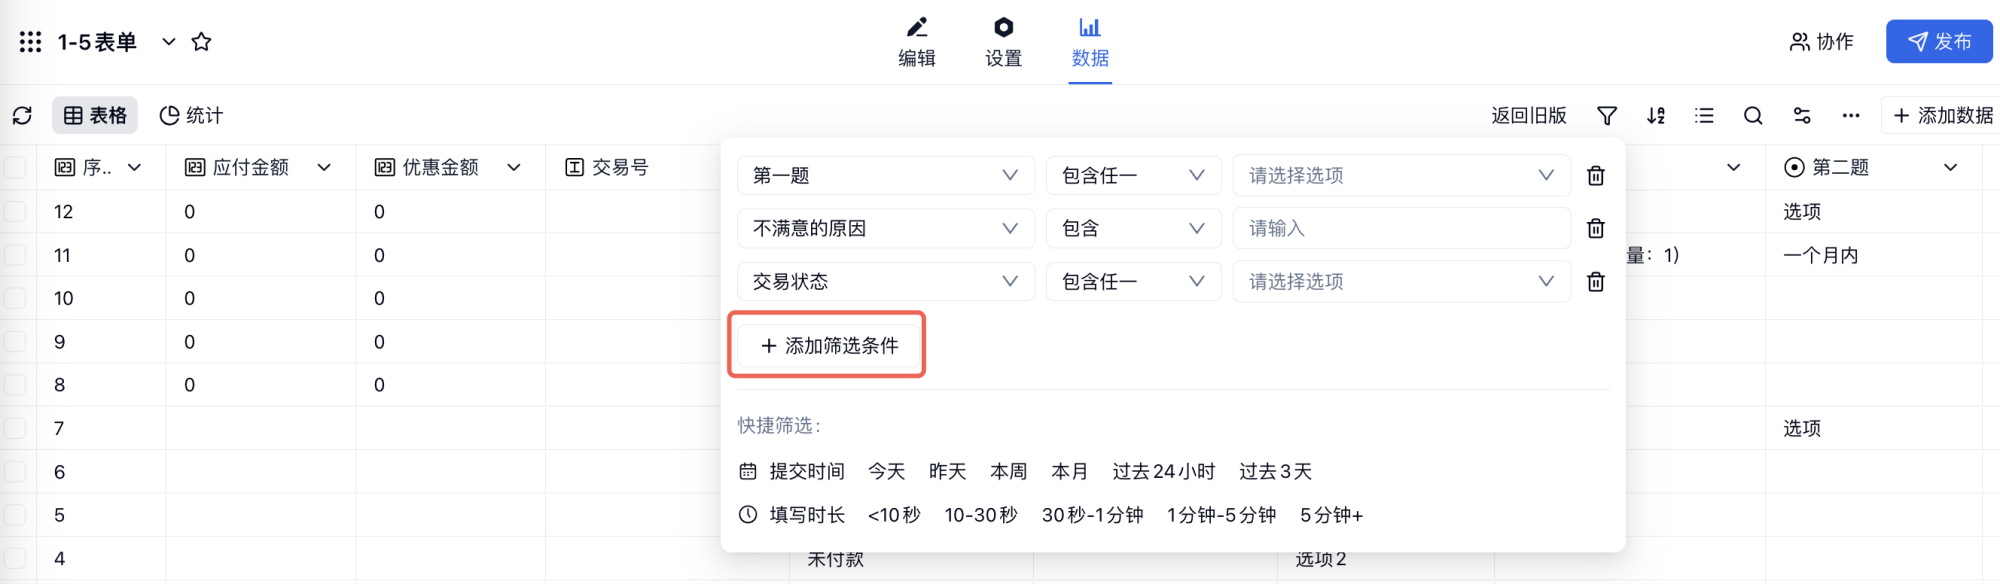Click the 请输入 filter text field
Image resolution: width=2000 pixels, height=584 pixels.
tap(1402, 228)
